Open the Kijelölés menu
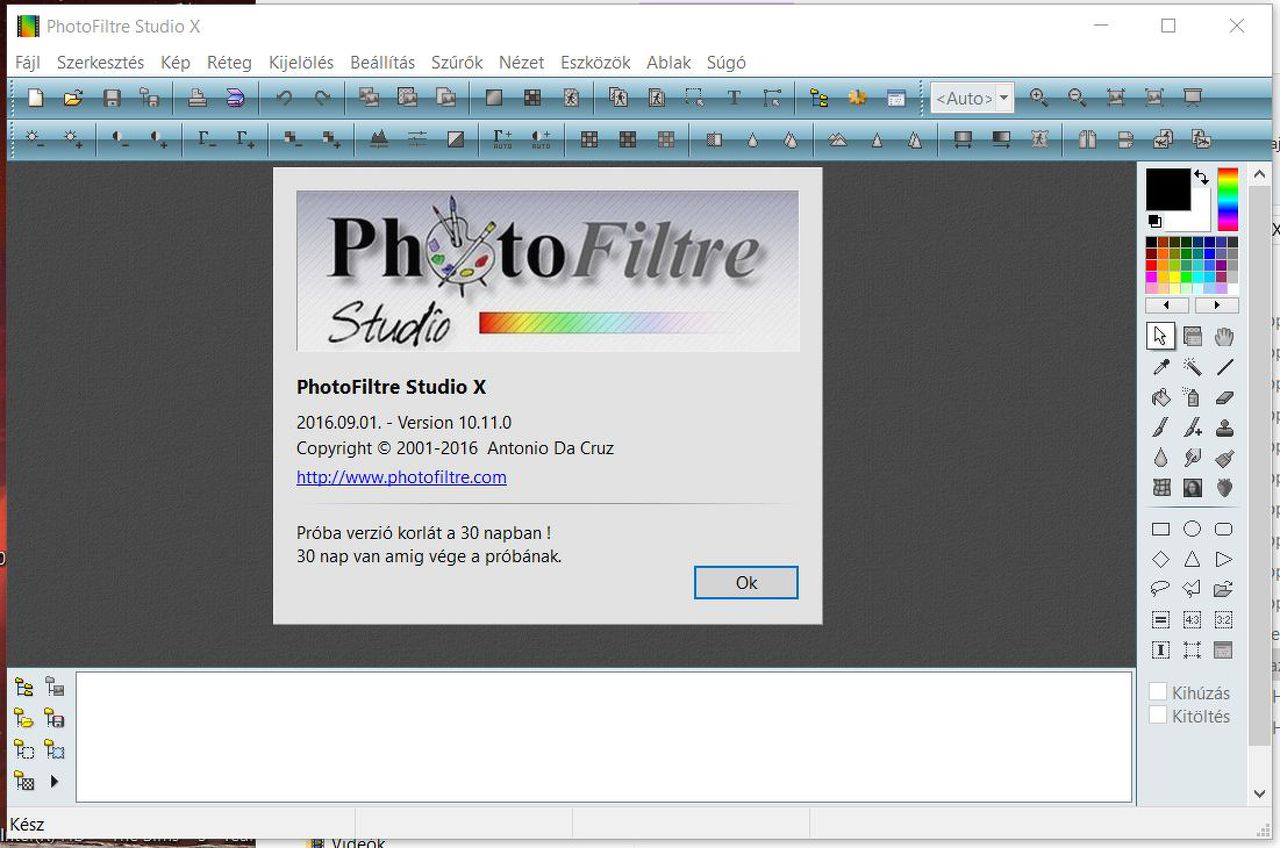 [x=301, y=62]
